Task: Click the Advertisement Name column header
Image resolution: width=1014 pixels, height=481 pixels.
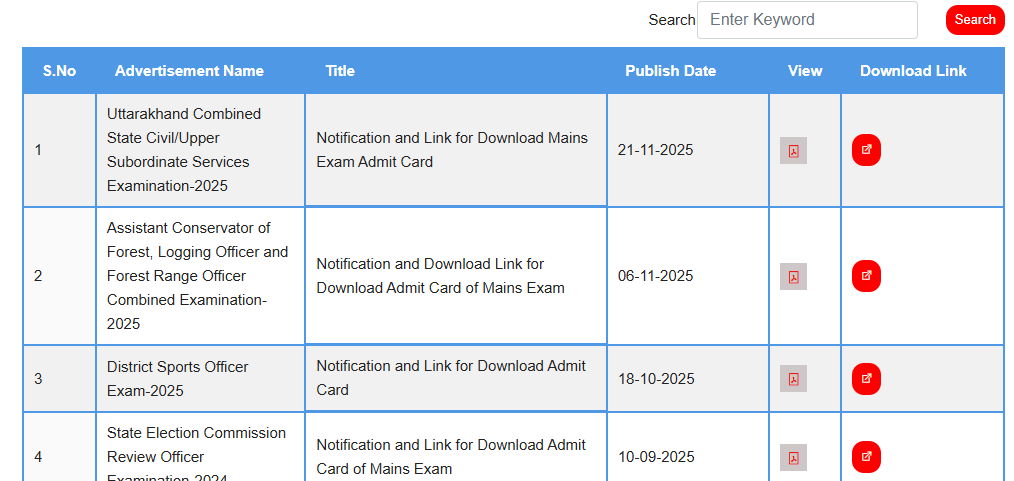Action: pyautogui.click(x=189, y=71)
